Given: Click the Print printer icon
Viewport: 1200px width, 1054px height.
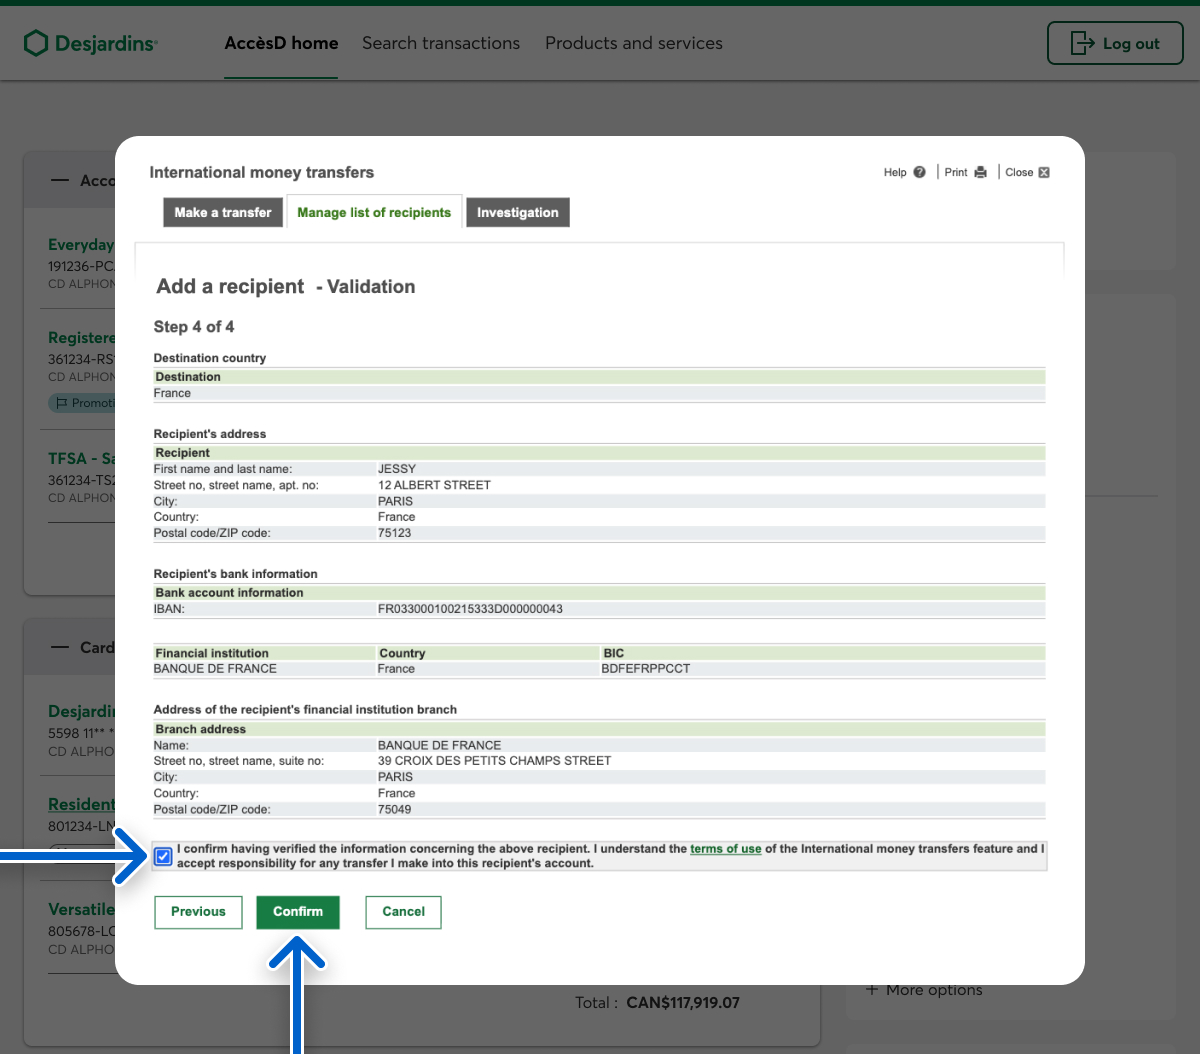Looking at the screenshot, I should click(x=980, y=172).
